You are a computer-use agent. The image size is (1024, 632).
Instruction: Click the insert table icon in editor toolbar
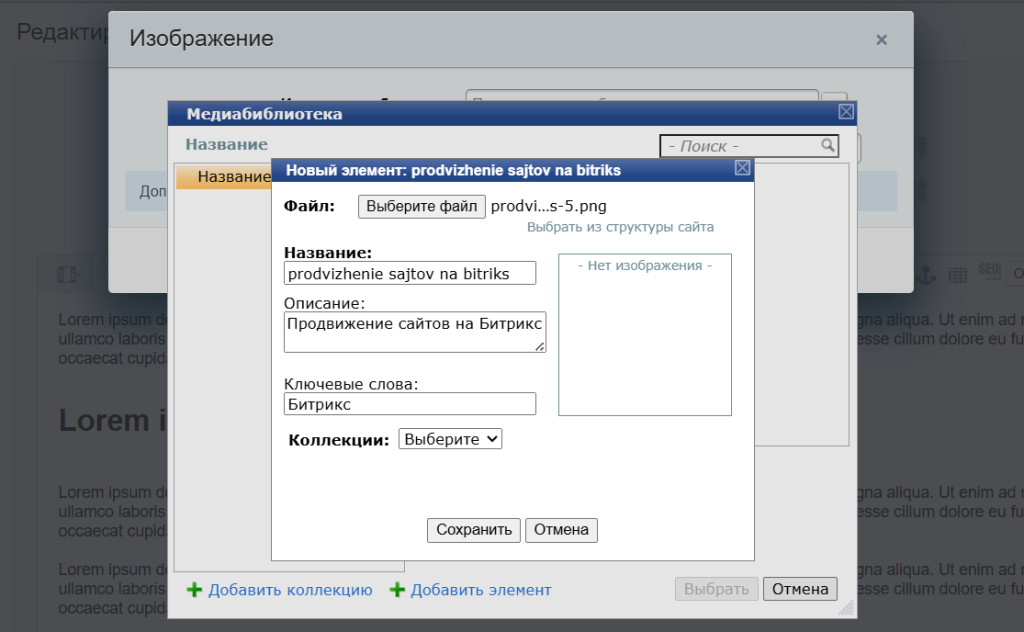(957, 273)
